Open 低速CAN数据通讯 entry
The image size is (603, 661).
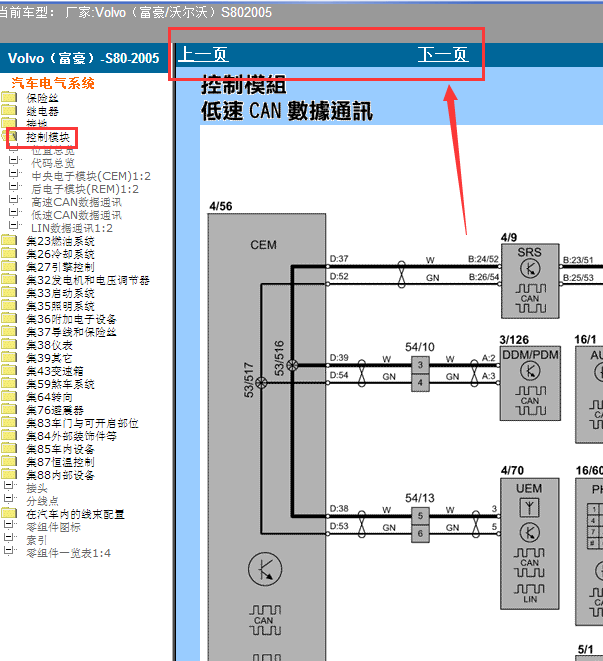click(x=76, y=215)
